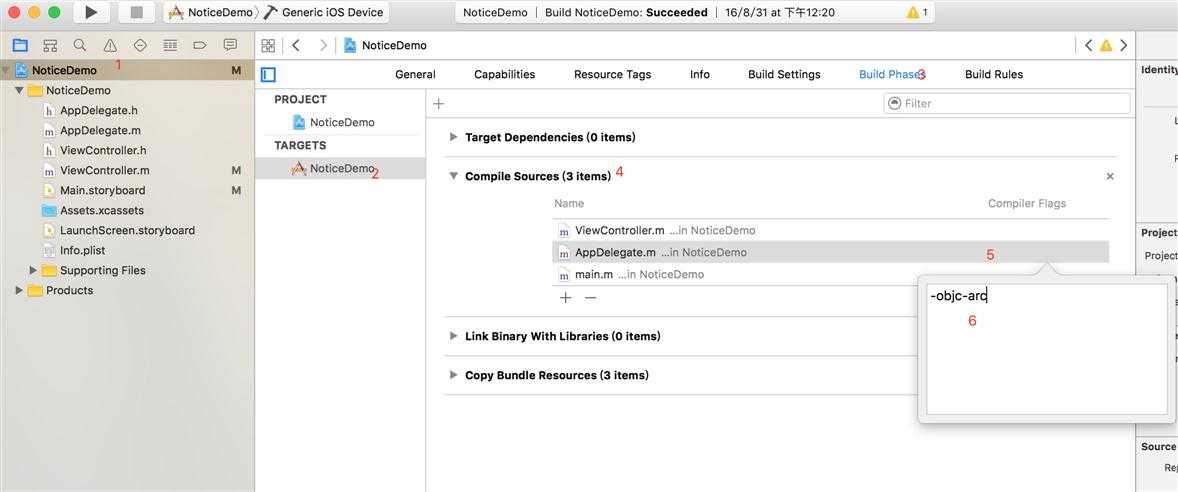Delete the Compile Sources phase with x
Screen dimensions: 1178x492
[x=1110, y=177]
